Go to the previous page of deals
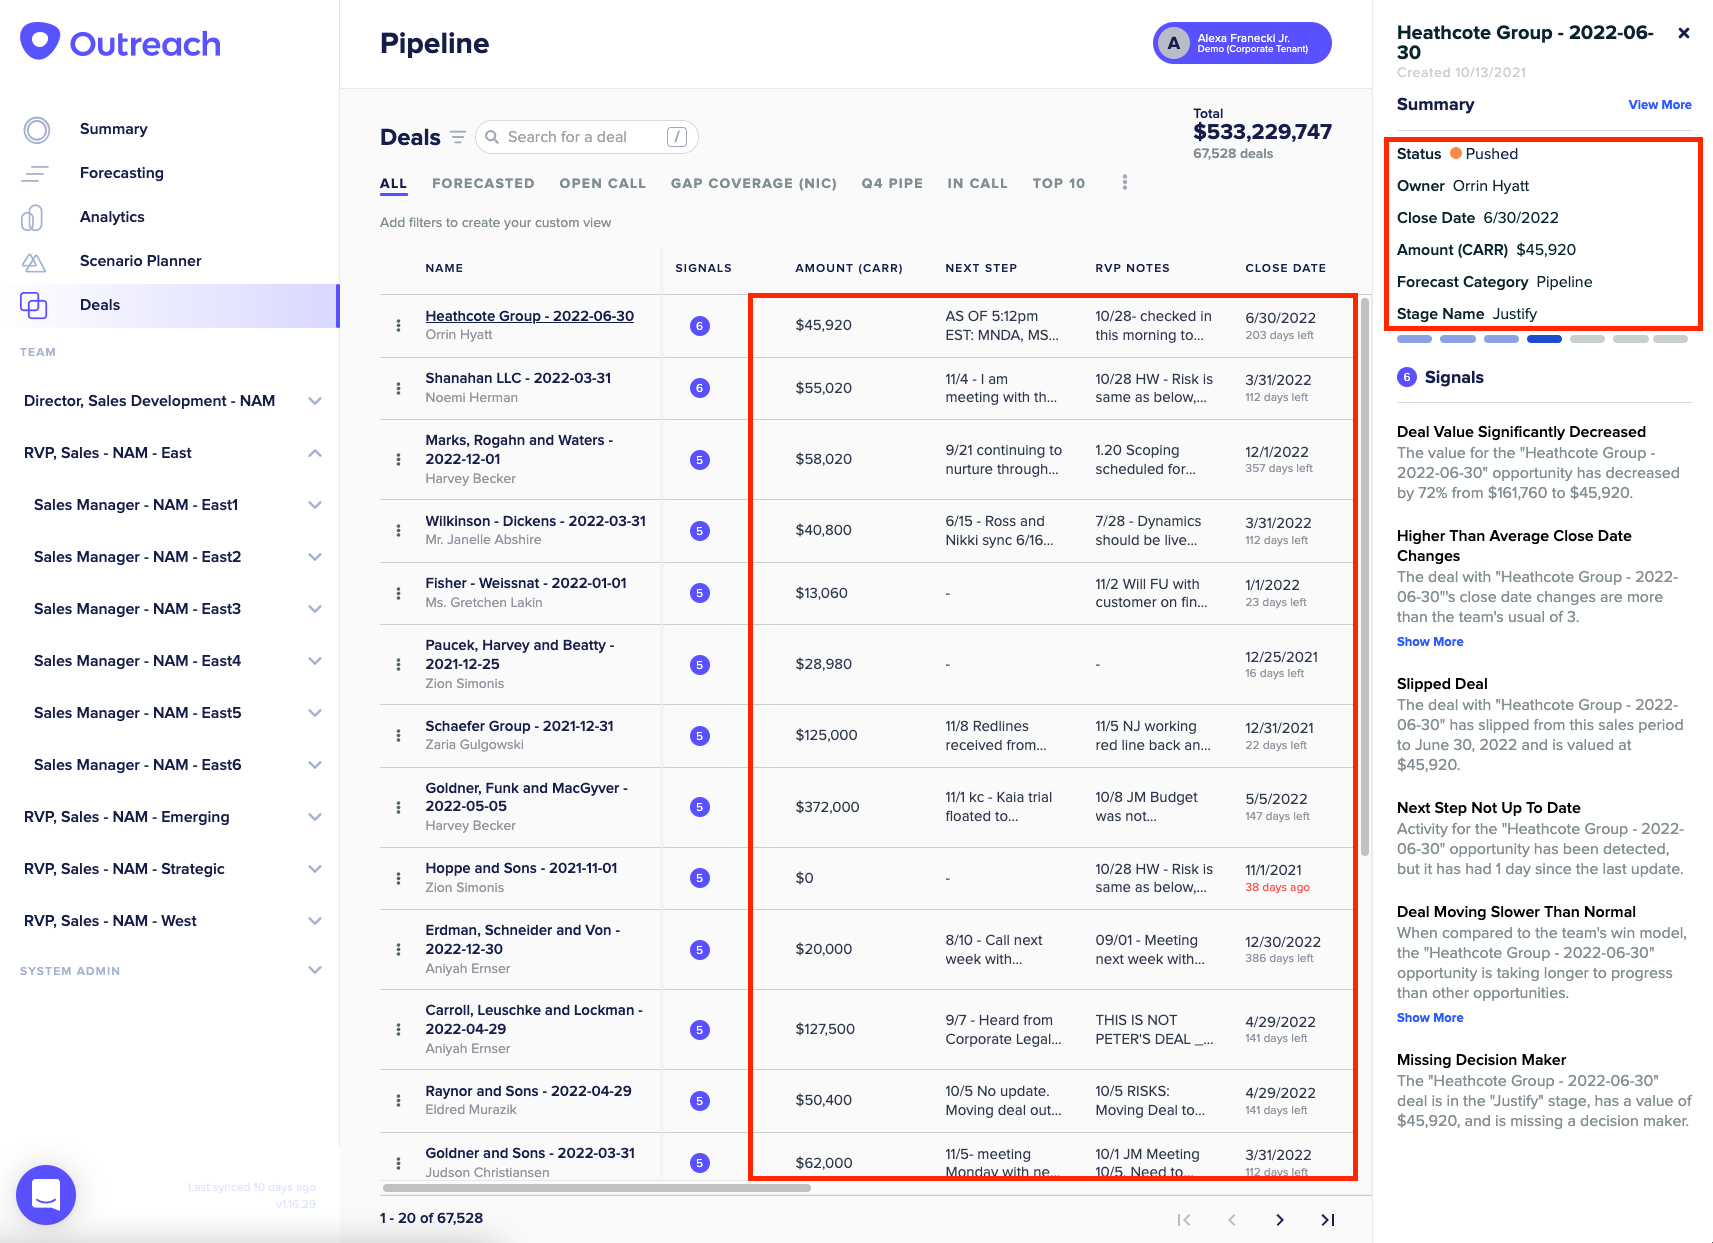Image resolution: width=1713 pixels, height=1243 pixels. pos(1232,1219)
